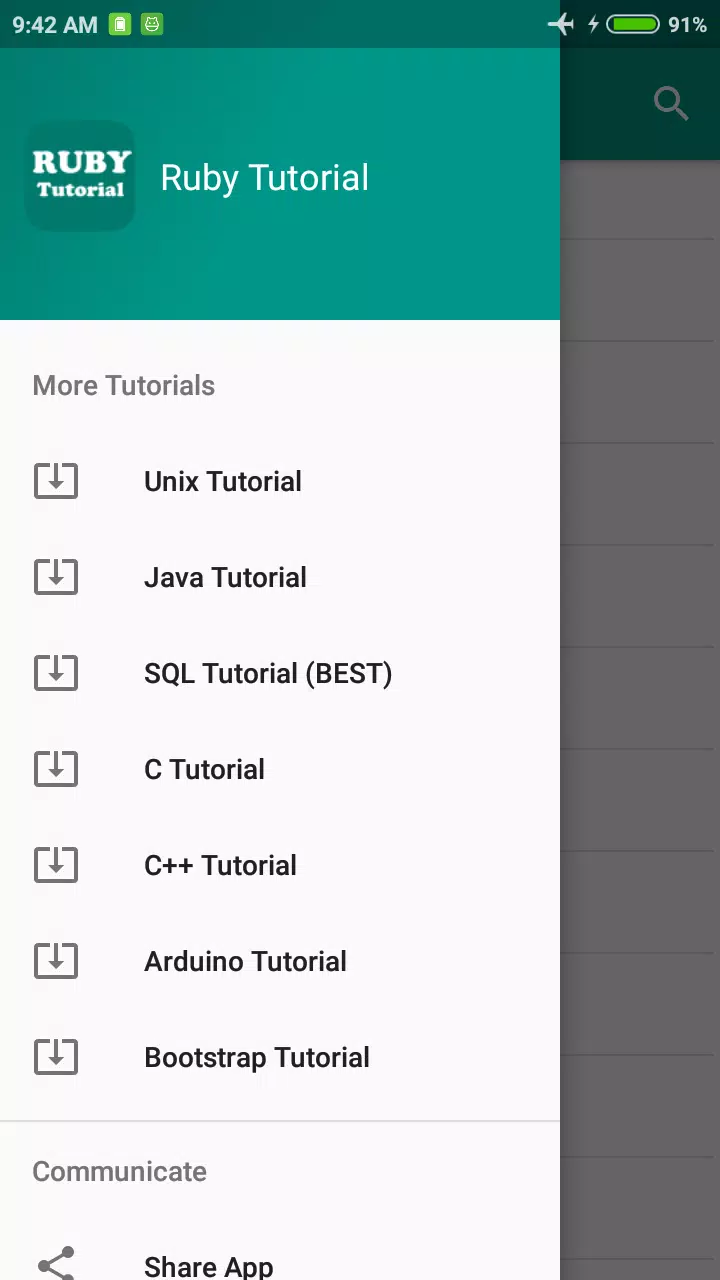Viewport: 720px width, 1280px height.
Task: Click download icon beside Bootstrap Tutorial
Action: [x=56, y=1057]
